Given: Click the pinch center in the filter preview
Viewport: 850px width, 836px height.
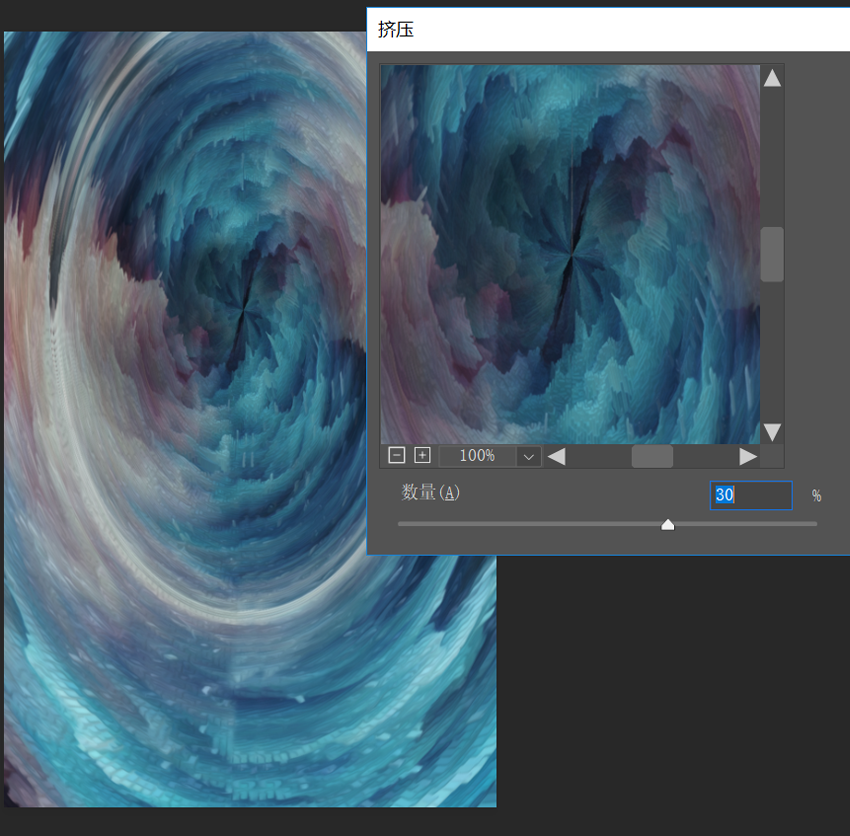Looking at the screenshot, I should point(572,254).
